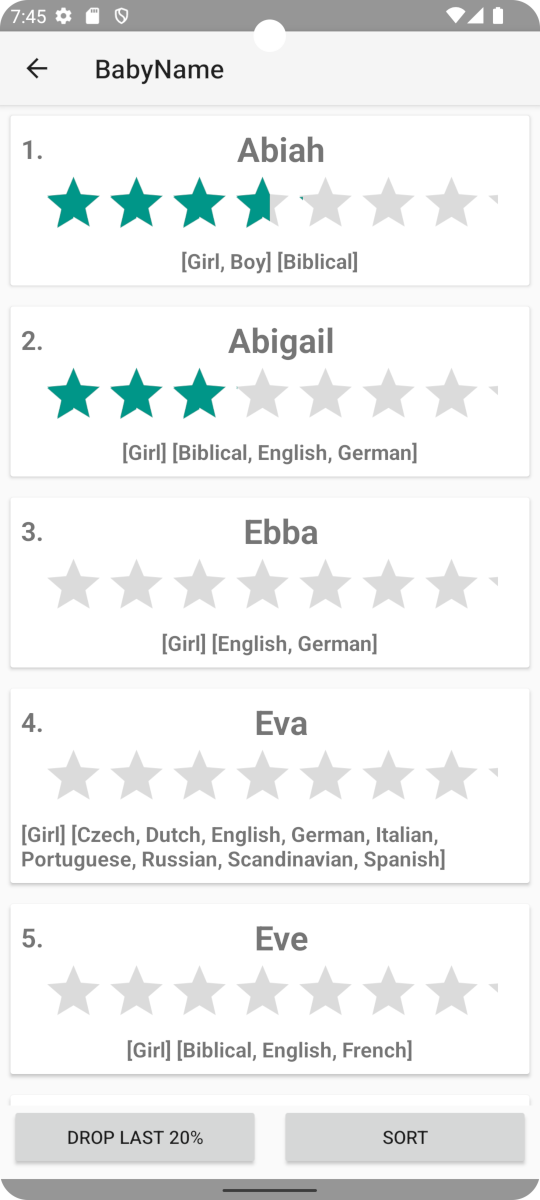Open the settings gear in status bar
This screenshot has width=540, height=1200.
[63, 15]
